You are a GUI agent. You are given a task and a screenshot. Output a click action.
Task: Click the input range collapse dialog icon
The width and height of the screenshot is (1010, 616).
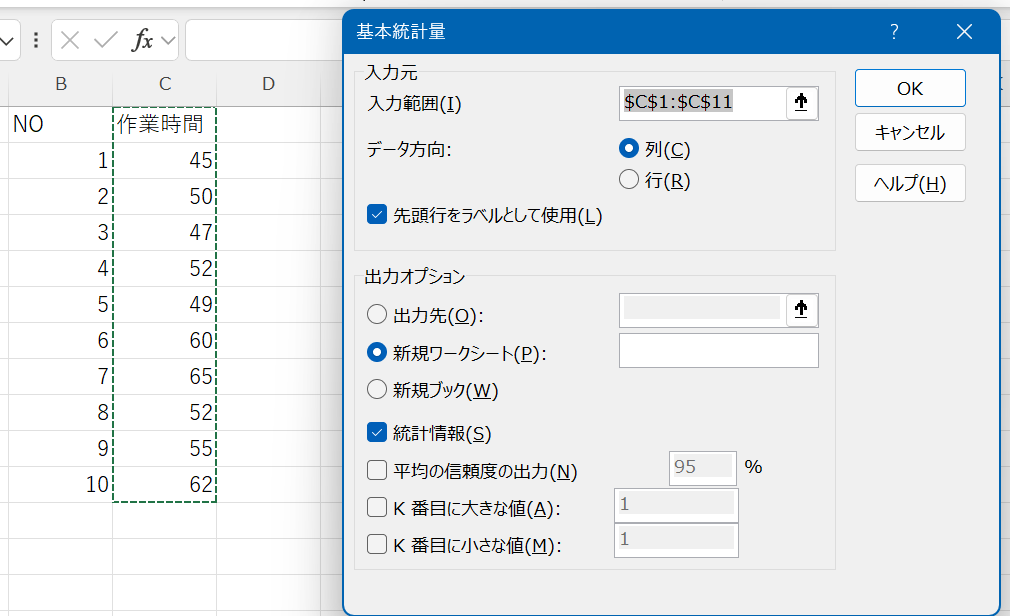coord(802,103)
